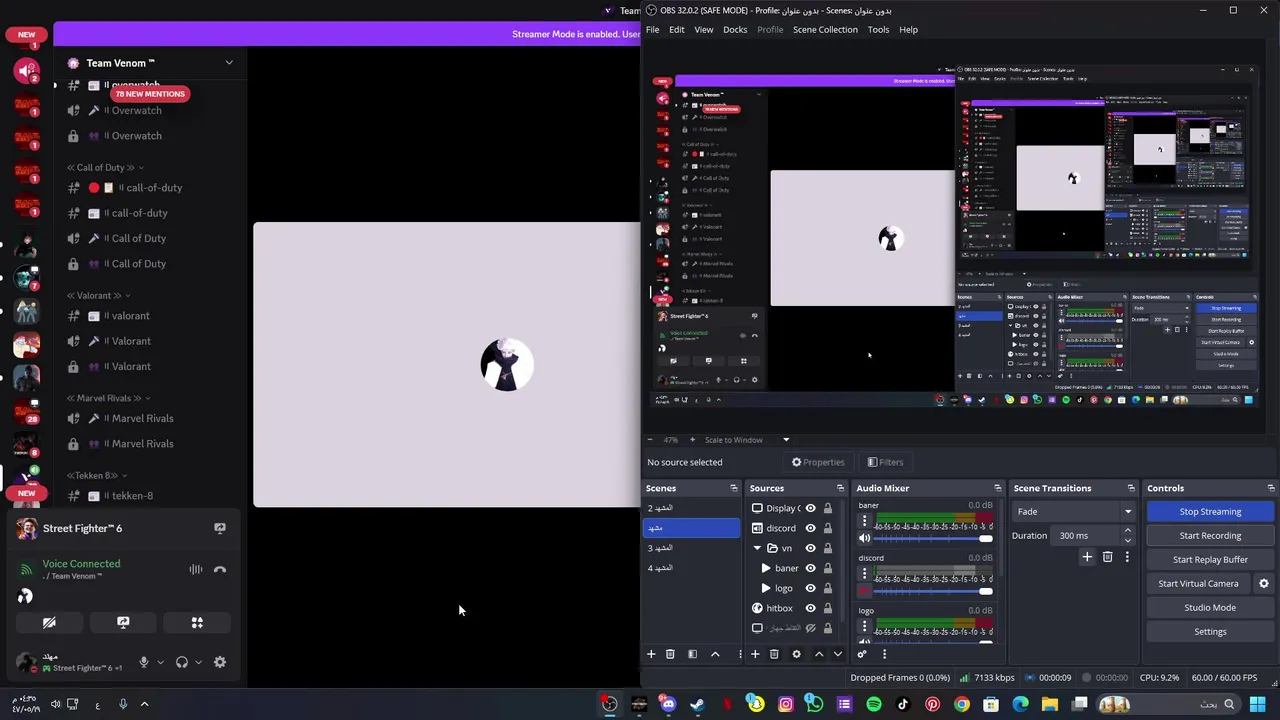Open OBS Scene Collection menu
The width and height of the screenshot is (1280, 720).
pyautogui.click(x=825, y=29)
